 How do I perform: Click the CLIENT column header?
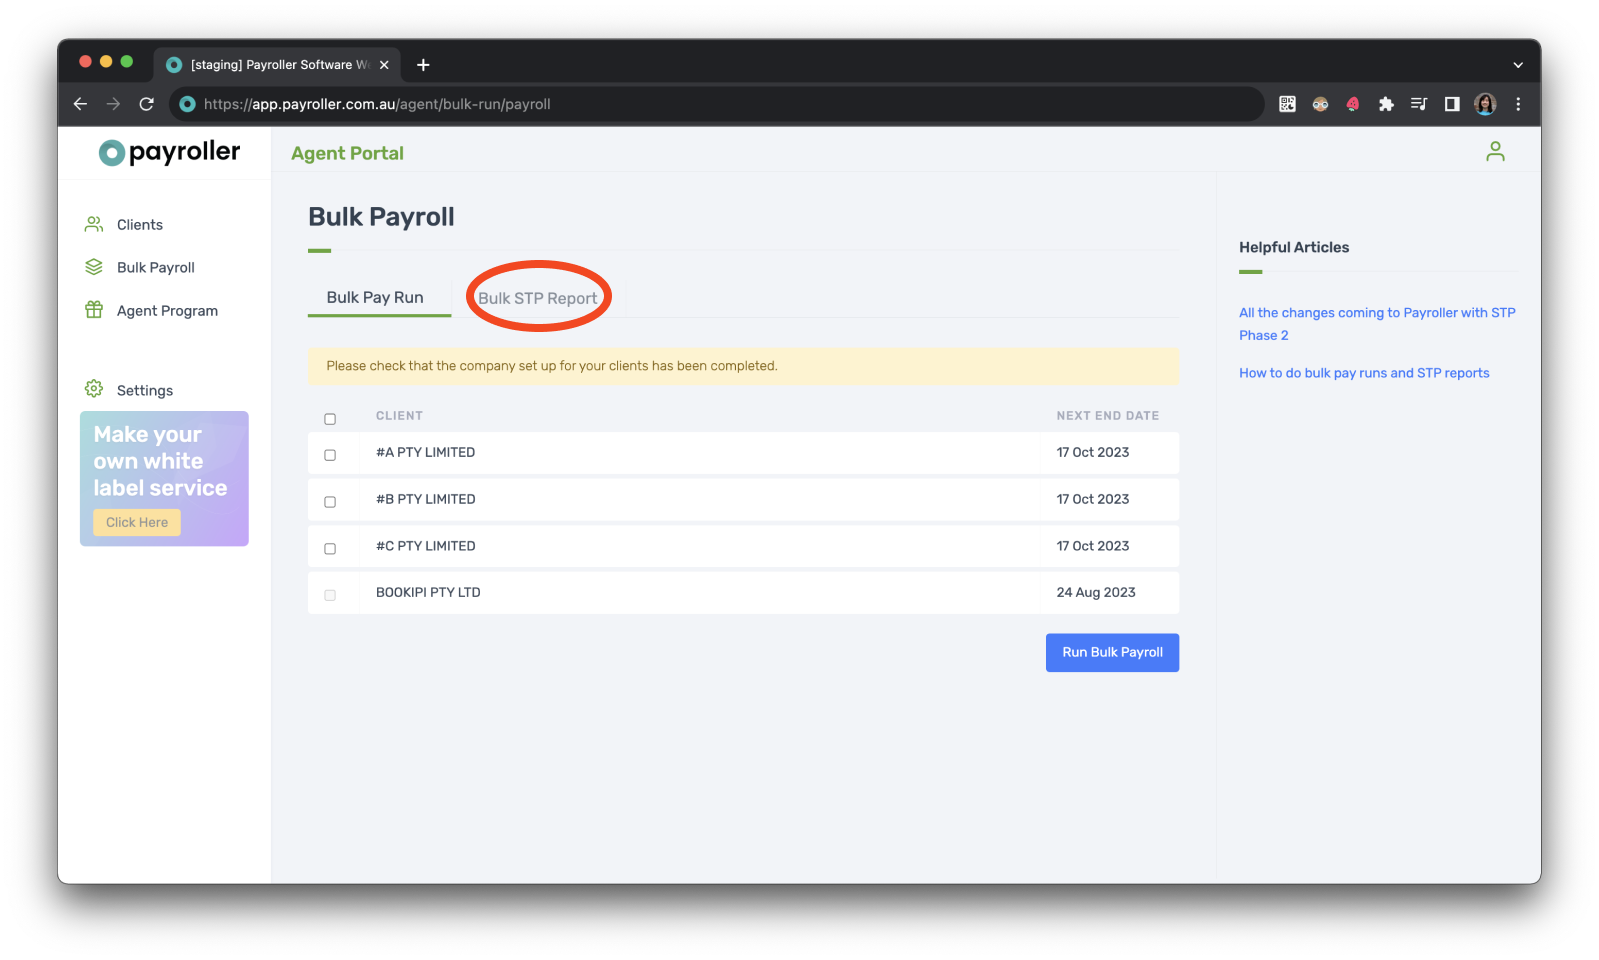tap(399, 416)
